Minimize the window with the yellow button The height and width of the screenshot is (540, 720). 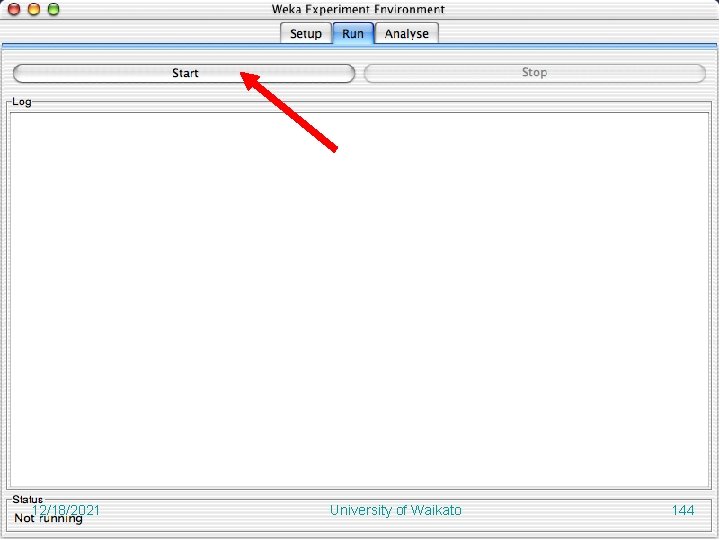pos(34,9)
